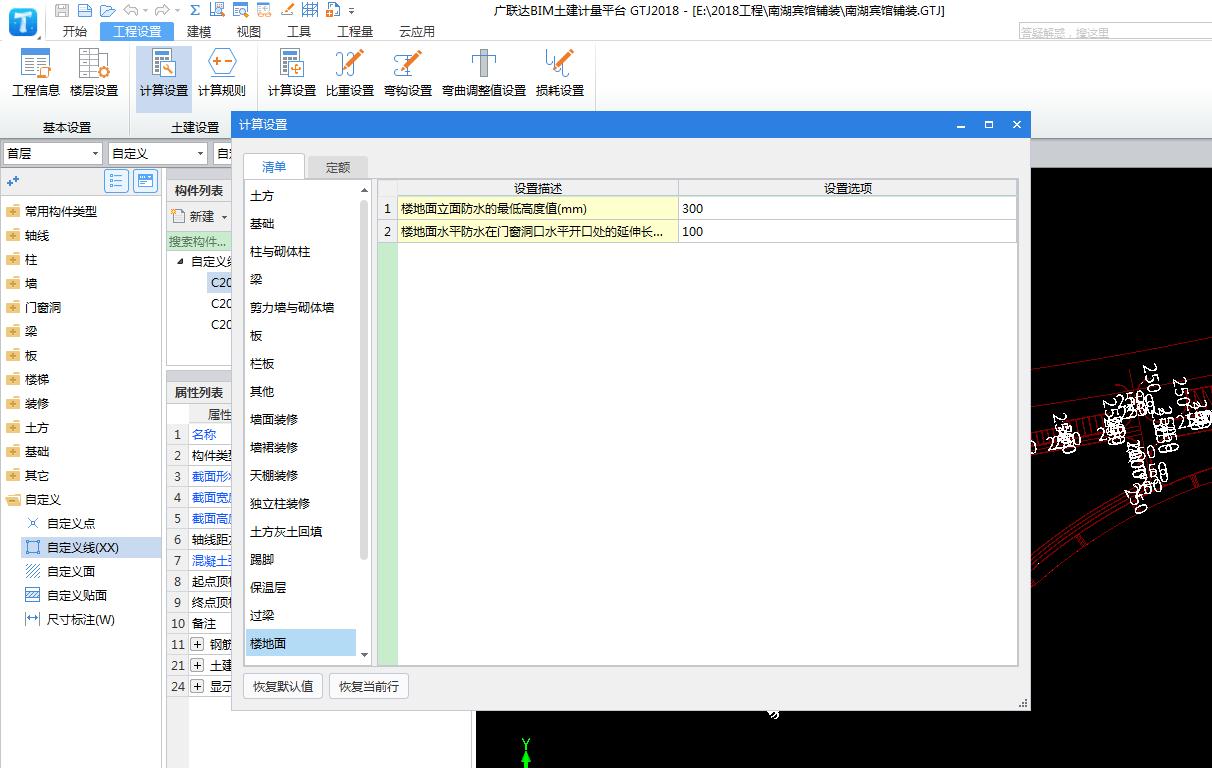Open the 工具 ribbon tab

tap(299, 31)
